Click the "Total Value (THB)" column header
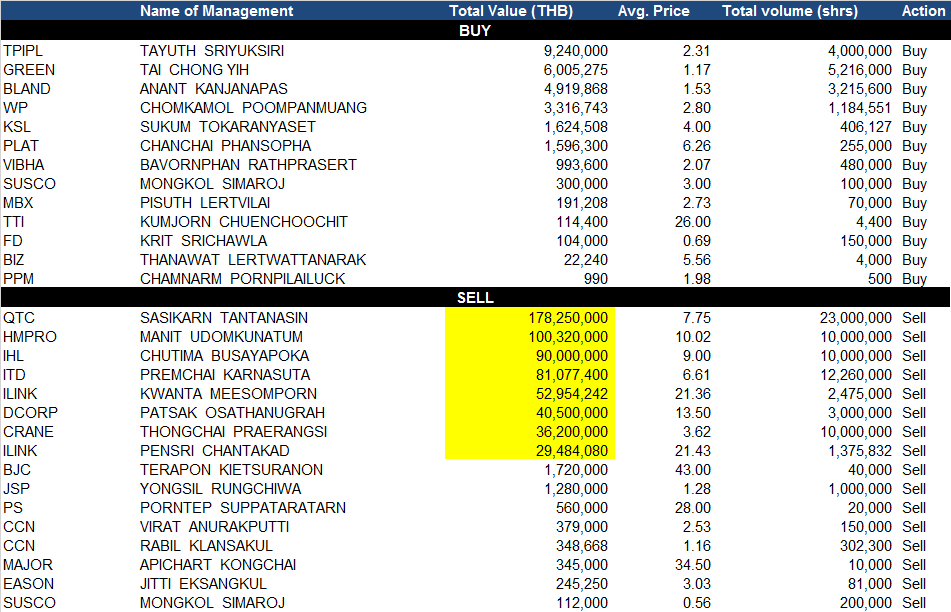This screenshot has width=951, height=612. pyautogui.click(x=511, y=11)
